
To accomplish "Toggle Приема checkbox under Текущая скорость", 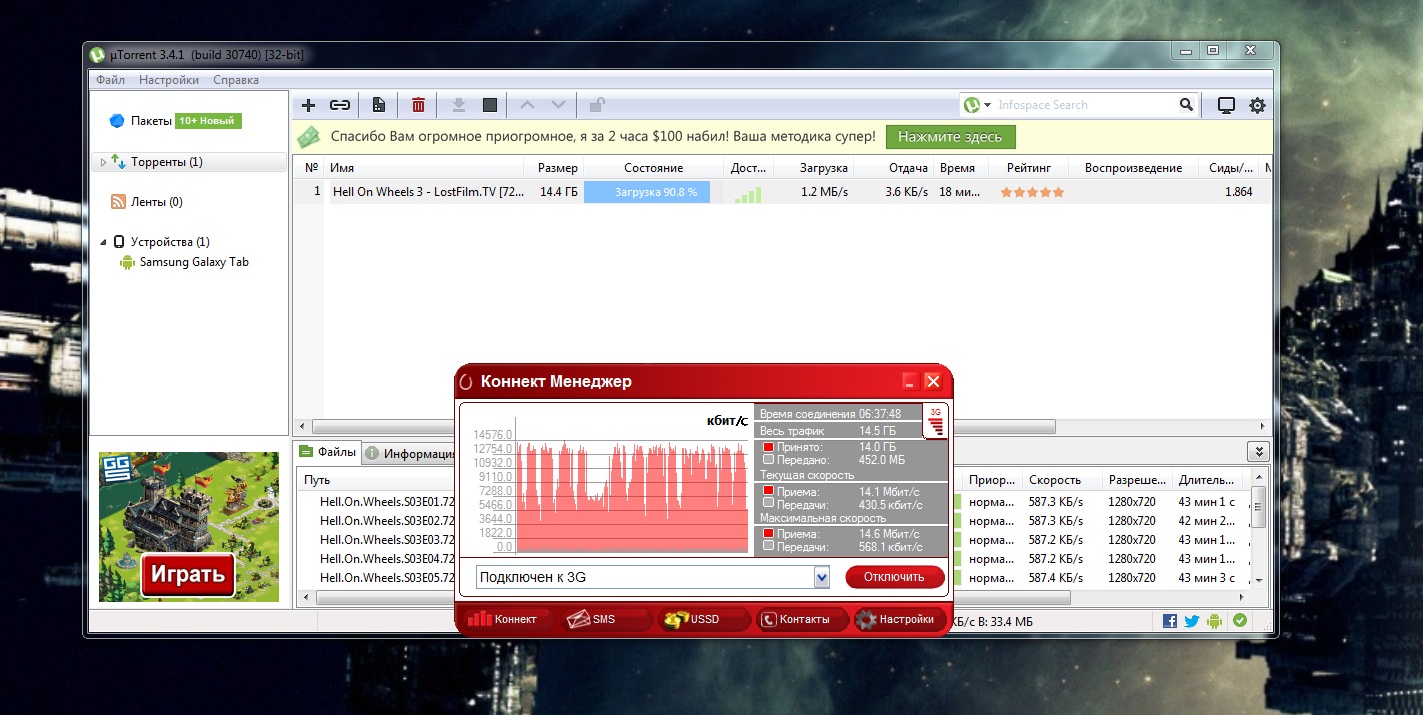I will (x=768, y=491).
